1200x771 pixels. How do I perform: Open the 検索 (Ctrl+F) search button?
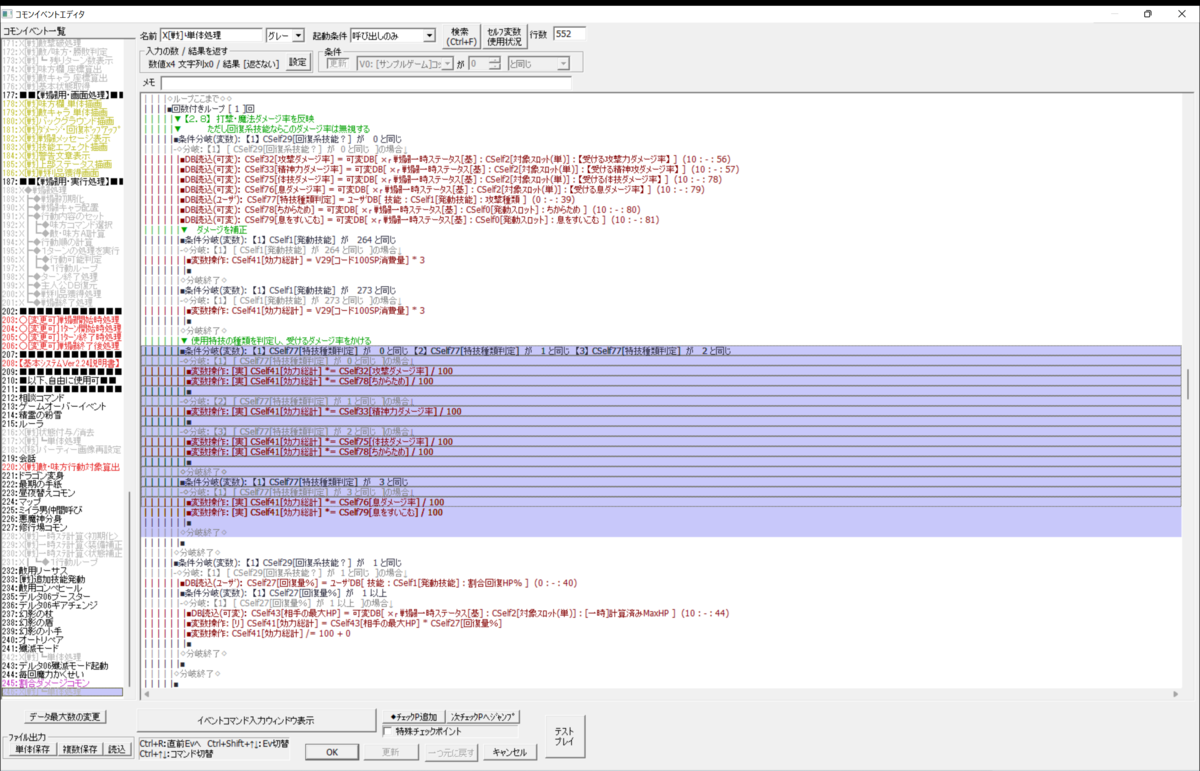tap(460, 36)
